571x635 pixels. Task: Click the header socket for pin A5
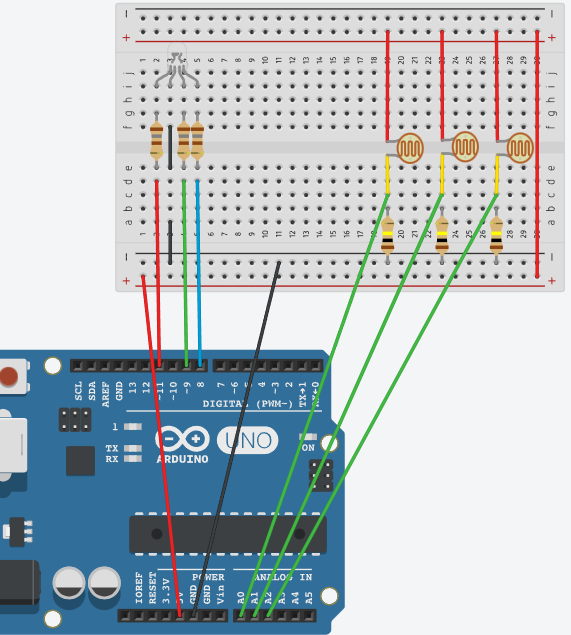309,616
